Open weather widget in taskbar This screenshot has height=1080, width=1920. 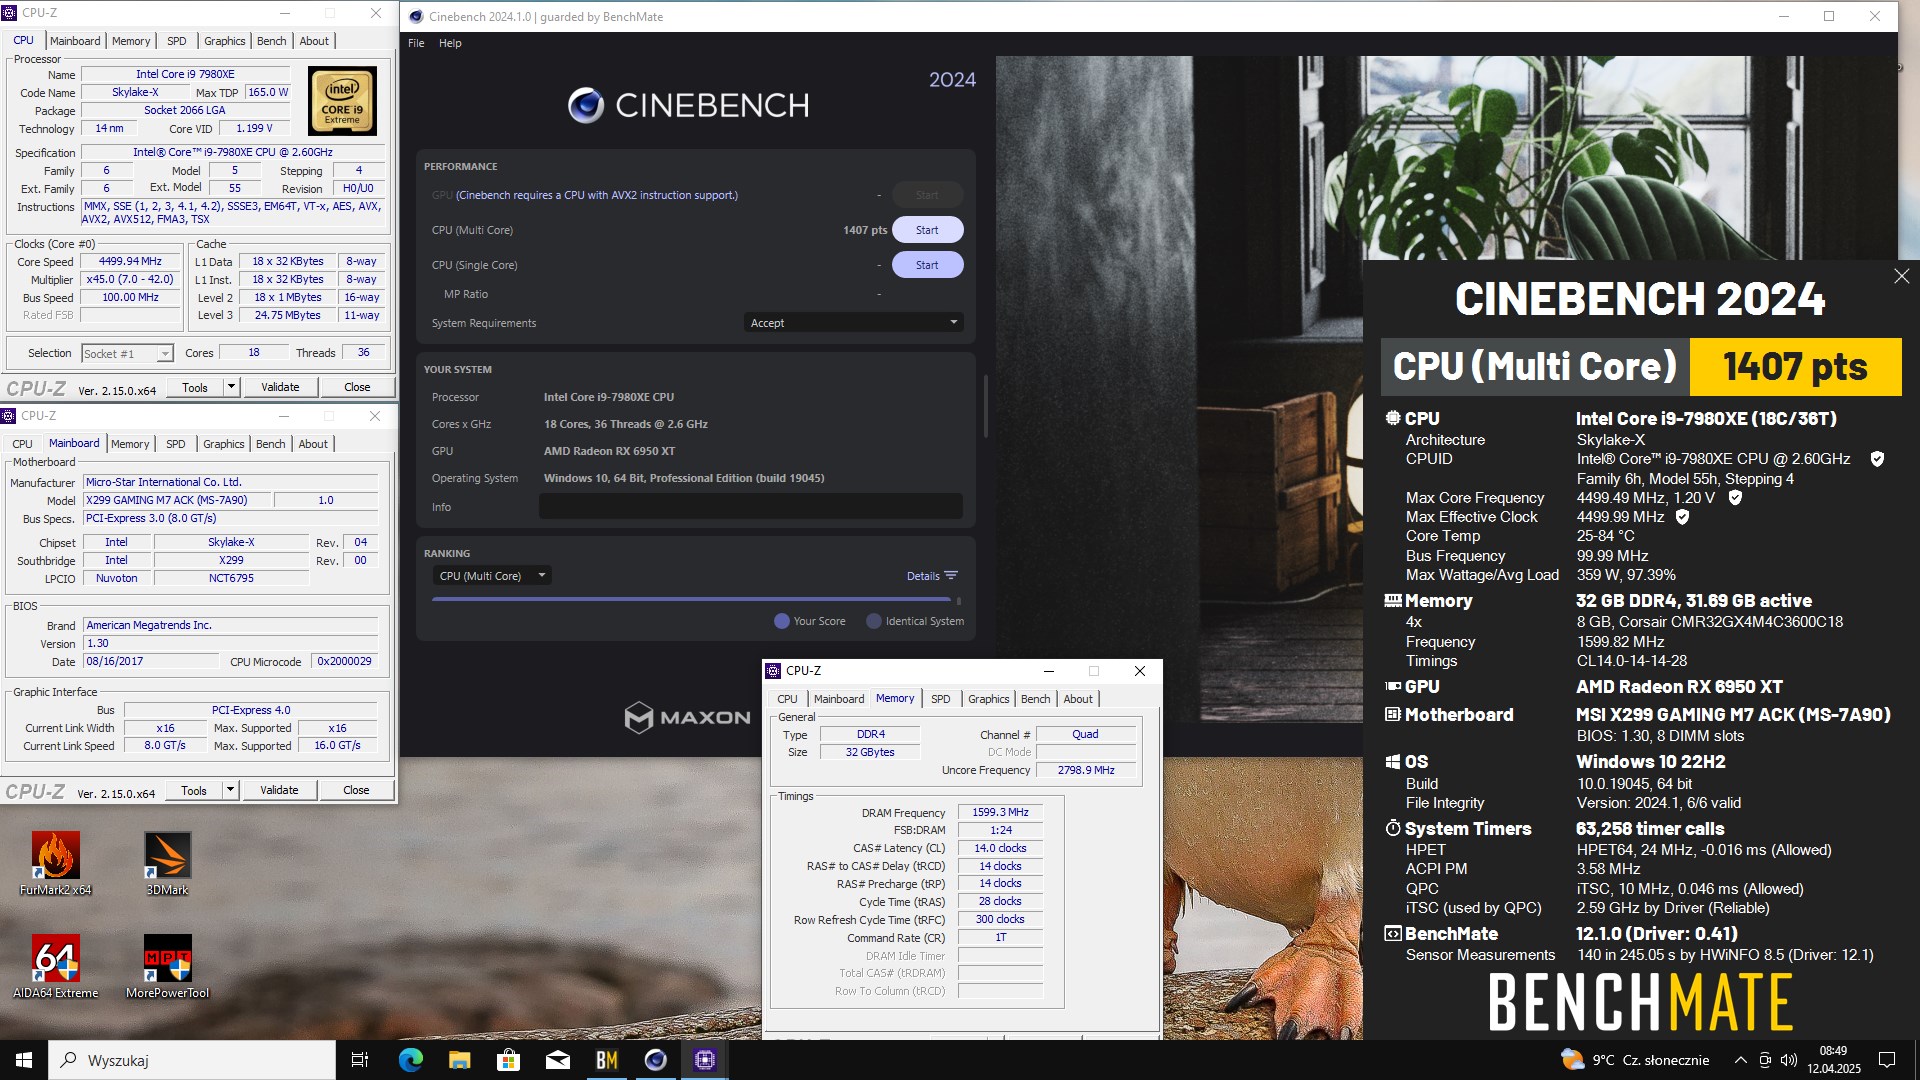pos(1635,1060)
